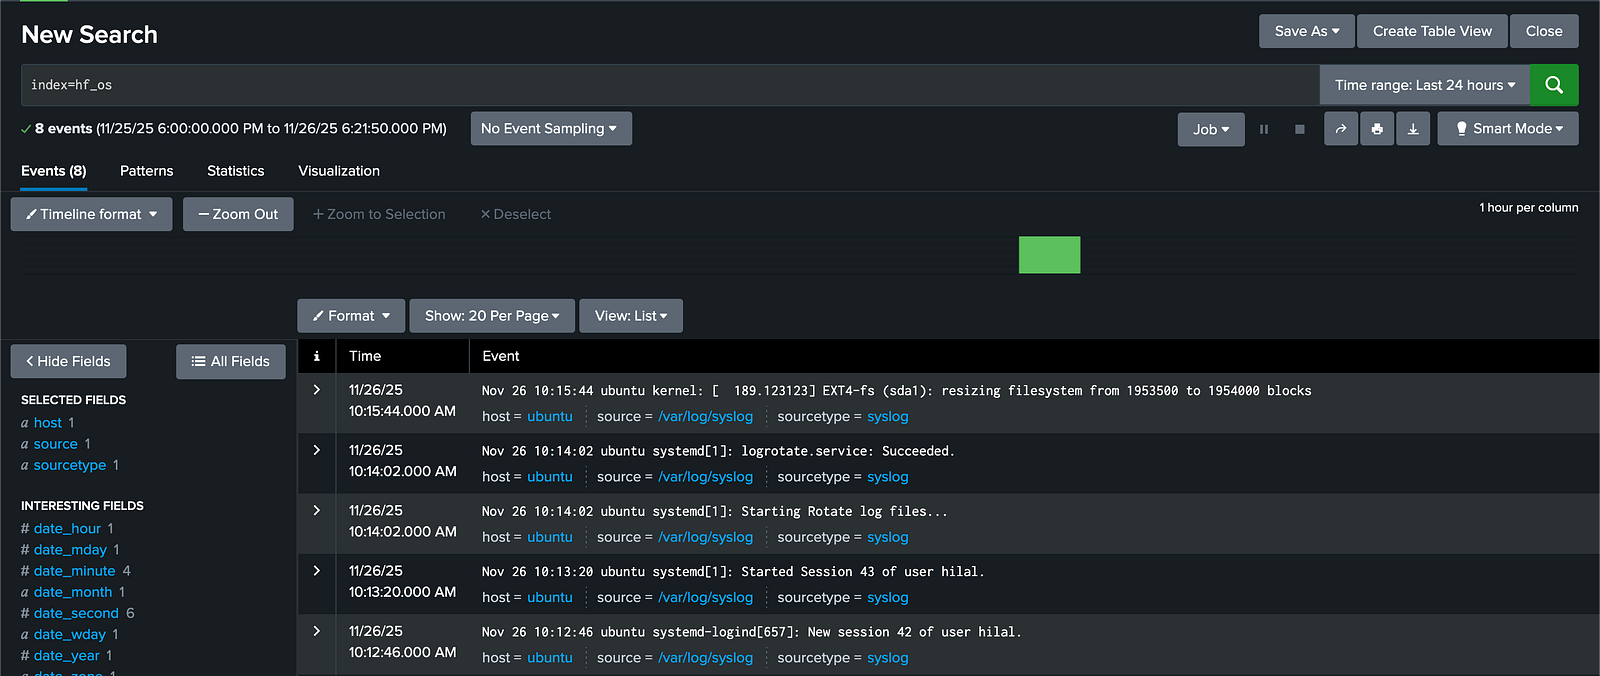Select the green timeline bar
Image resolution: width=1600 pixels, height=676 pixels.
point(1049,255)
